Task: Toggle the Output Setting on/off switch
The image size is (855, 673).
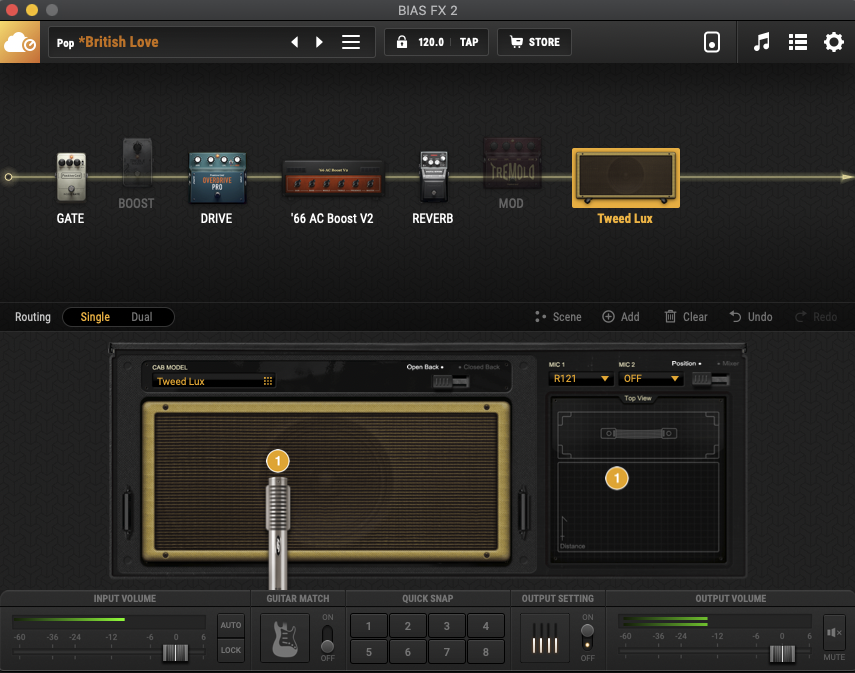Action: (x=588, y=638)
